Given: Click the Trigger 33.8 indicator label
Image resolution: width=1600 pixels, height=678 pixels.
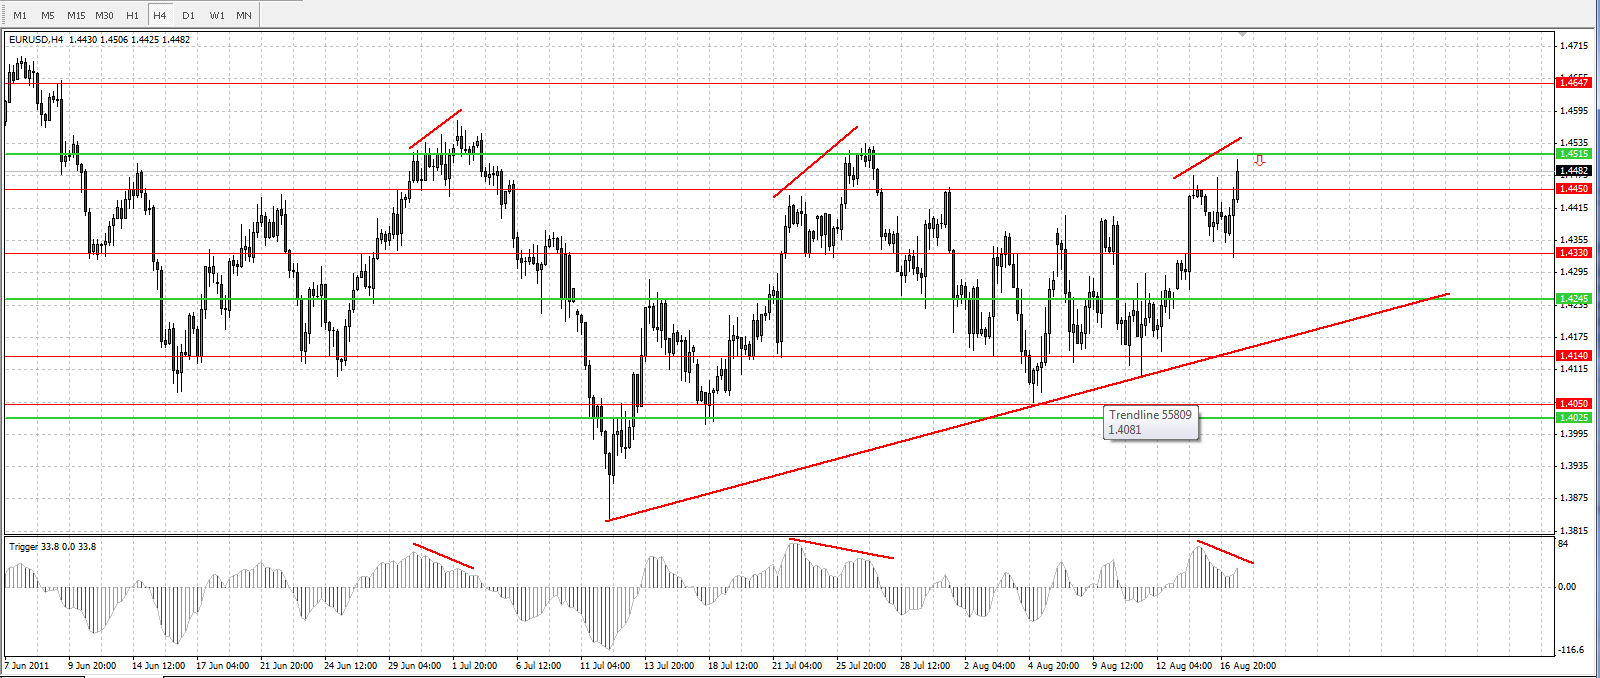Looking at the screenshot, I should (52, 547).
